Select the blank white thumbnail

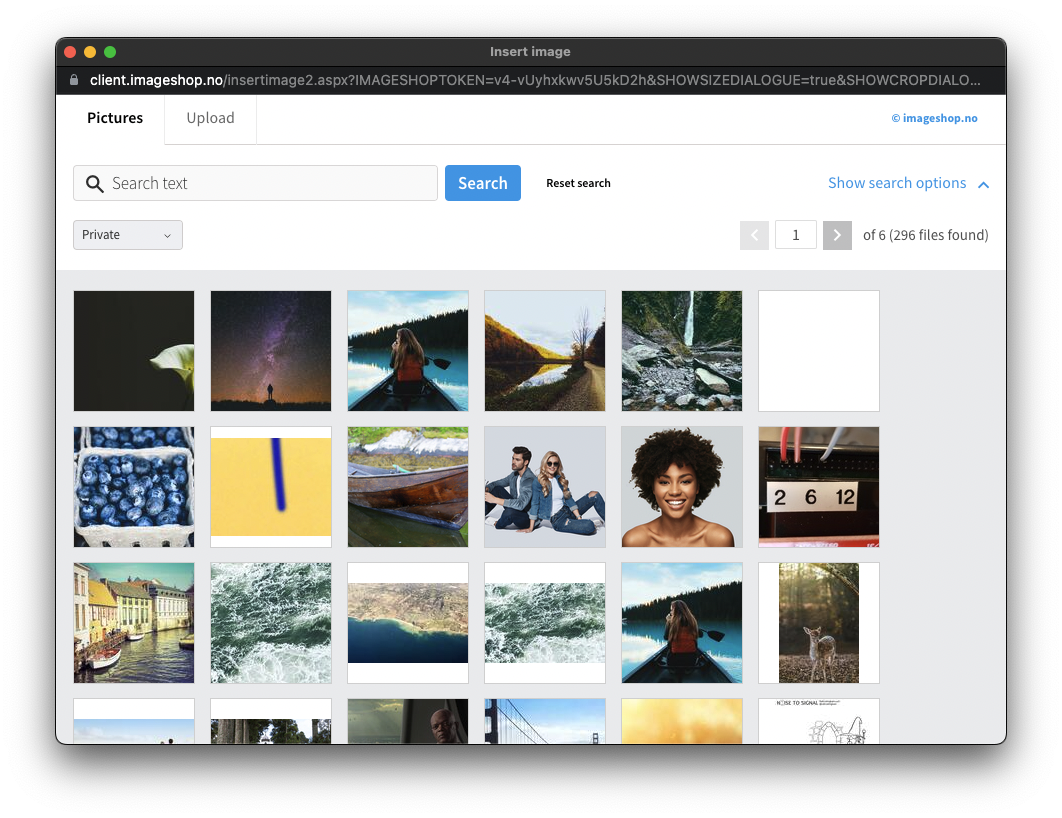point(819,351)
